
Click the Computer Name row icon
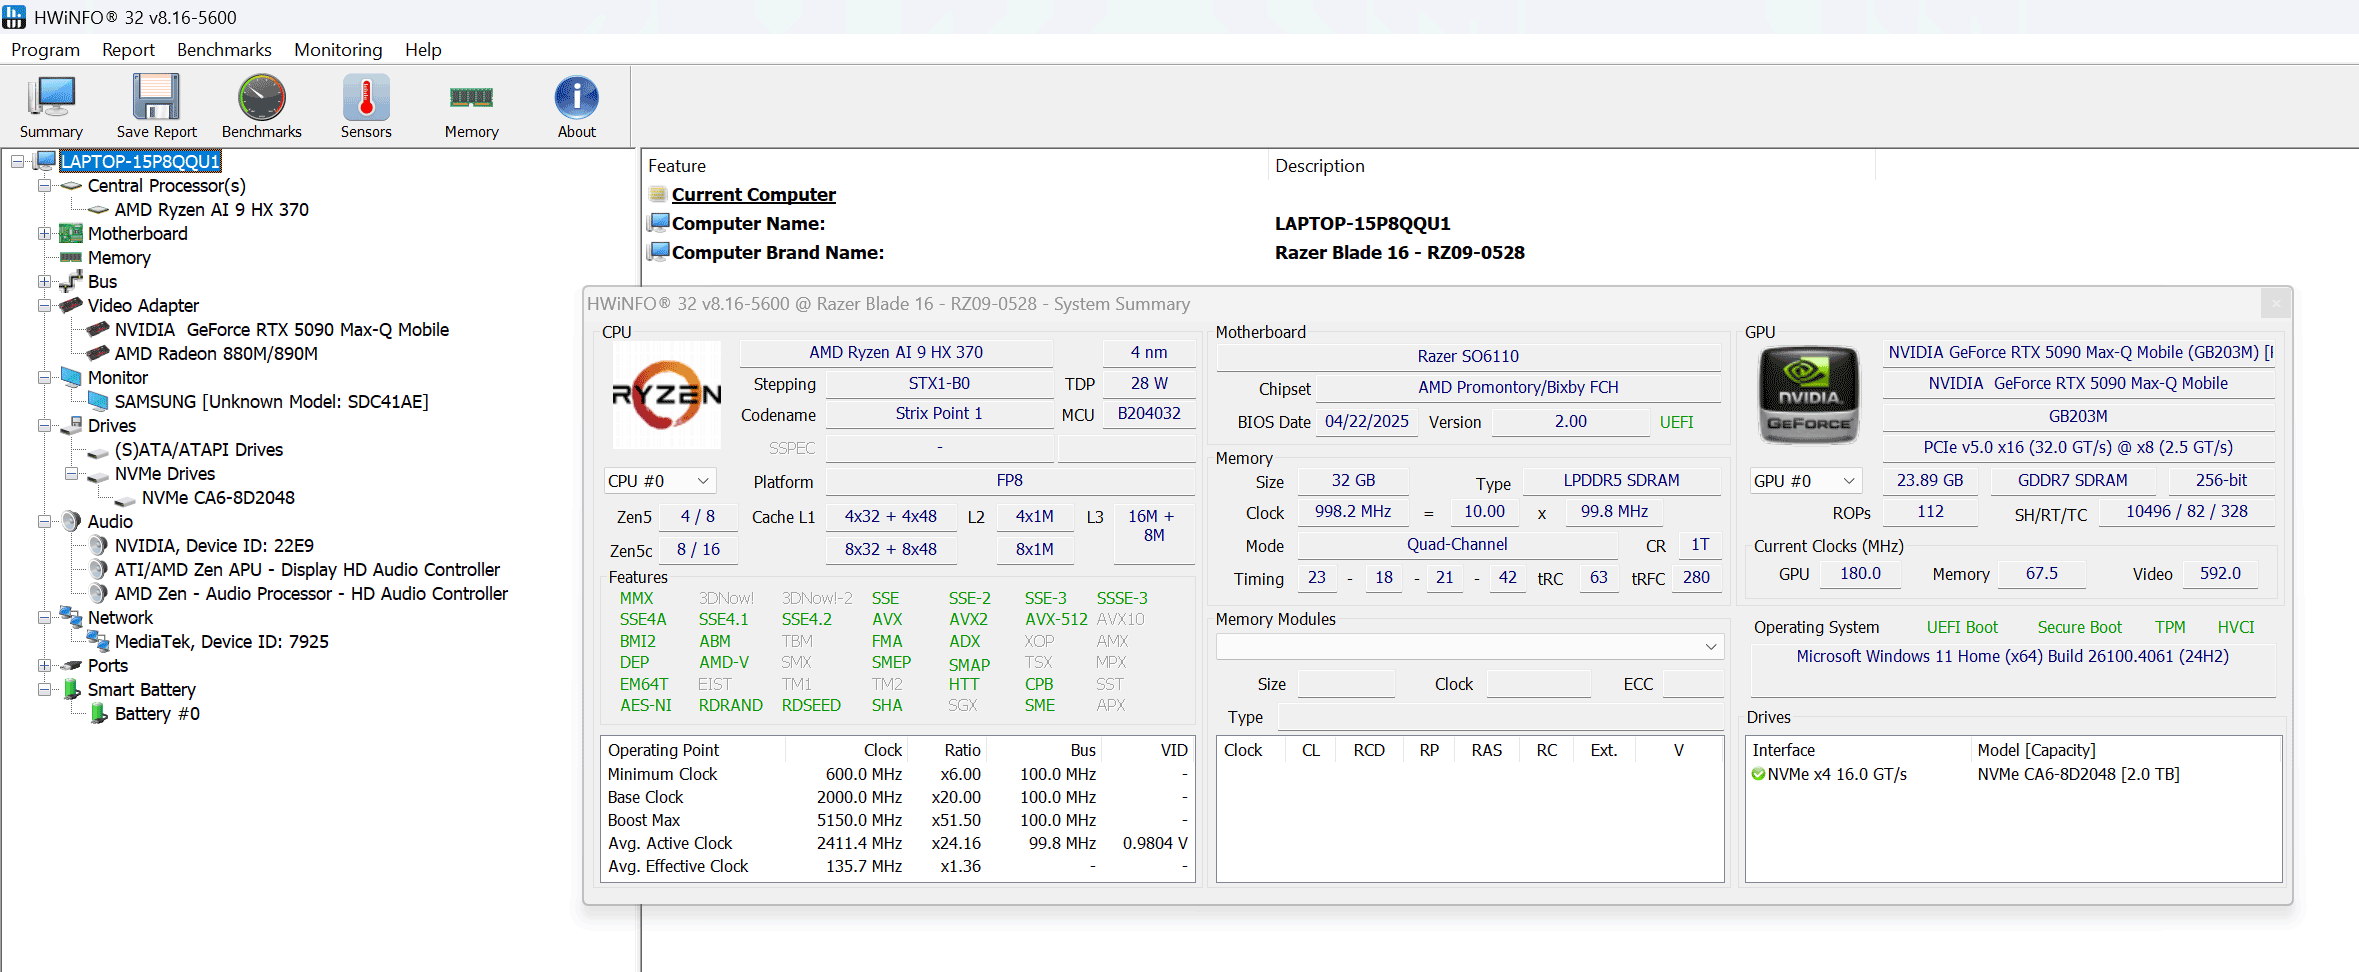click(658, 223)
